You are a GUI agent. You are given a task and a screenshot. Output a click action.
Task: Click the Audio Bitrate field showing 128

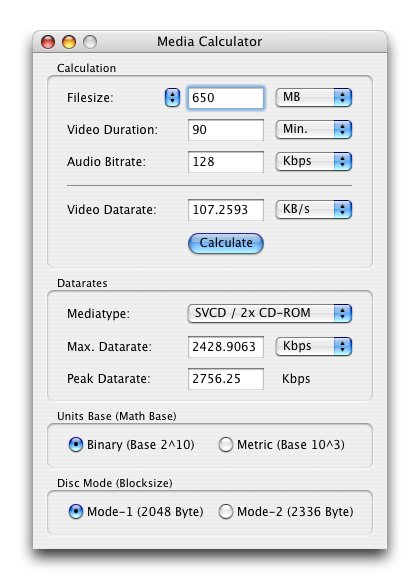pos(226,162)
